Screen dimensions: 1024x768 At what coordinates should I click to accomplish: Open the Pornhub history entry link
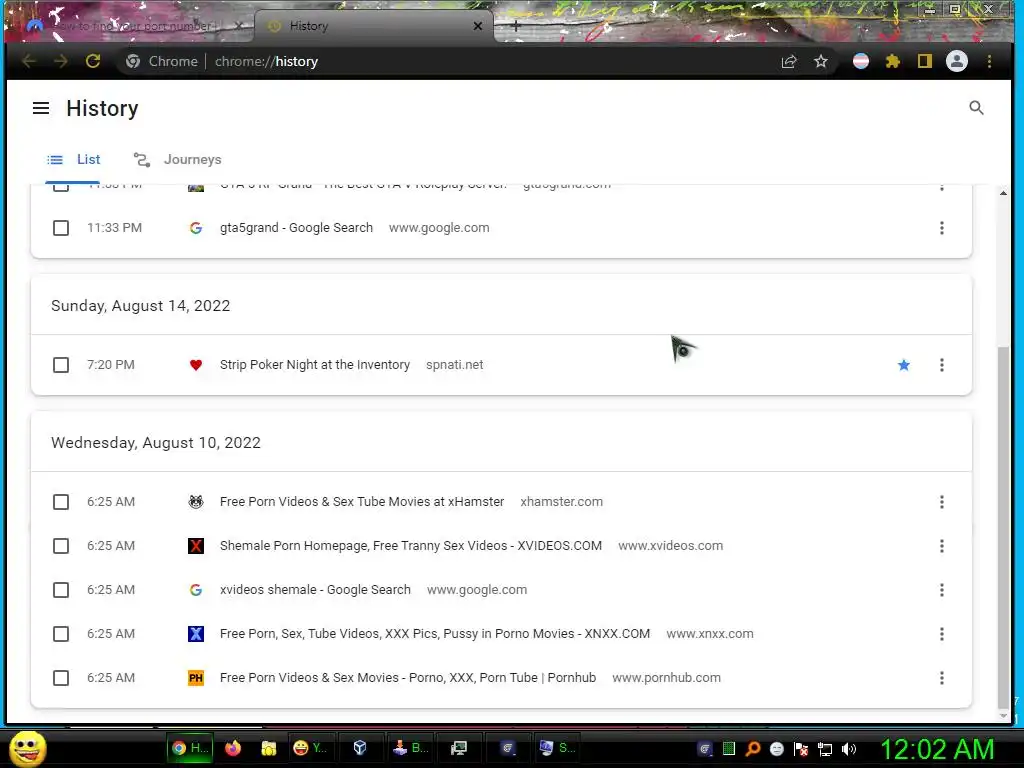408,678
